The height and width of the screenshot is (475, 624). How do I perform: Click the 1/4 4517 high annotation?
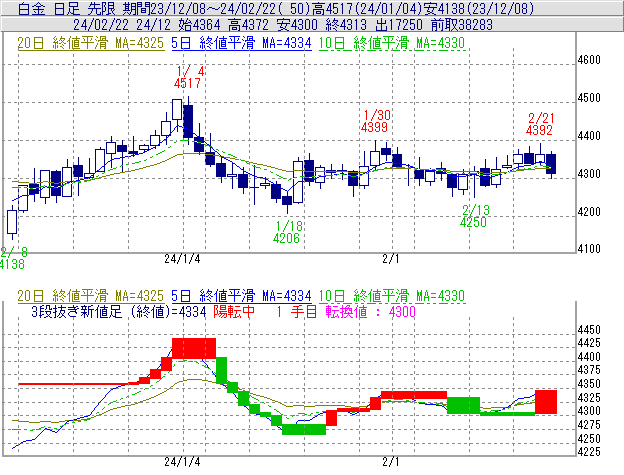point(188,77)
